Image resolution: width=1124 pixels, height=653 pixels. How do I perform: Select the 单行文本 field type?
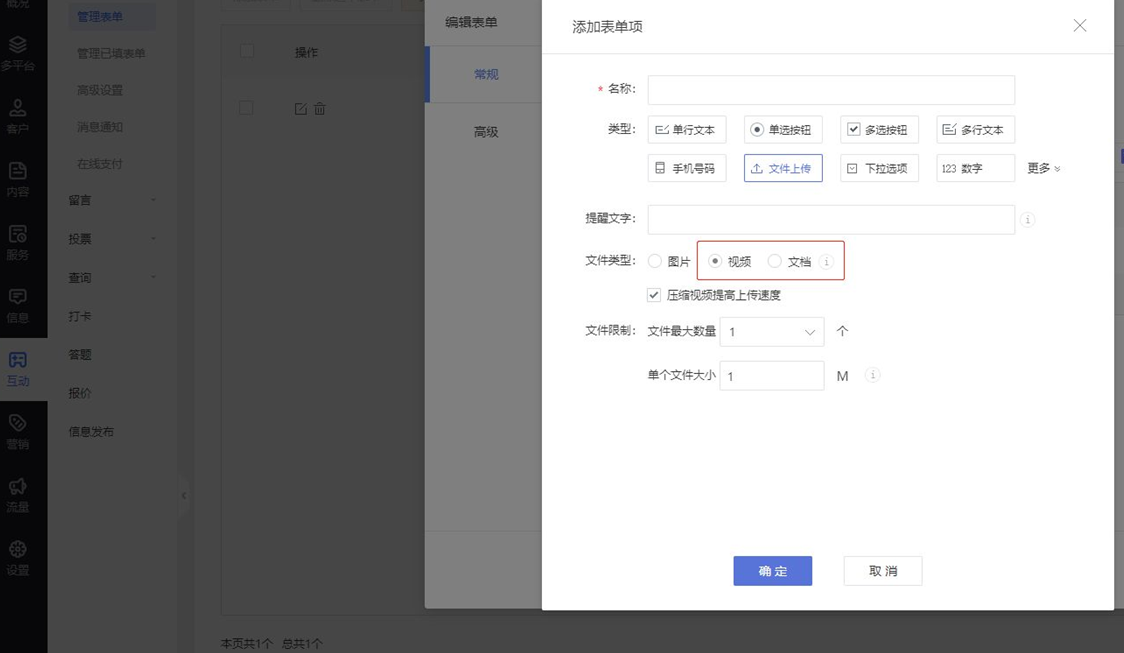point(687,130)
